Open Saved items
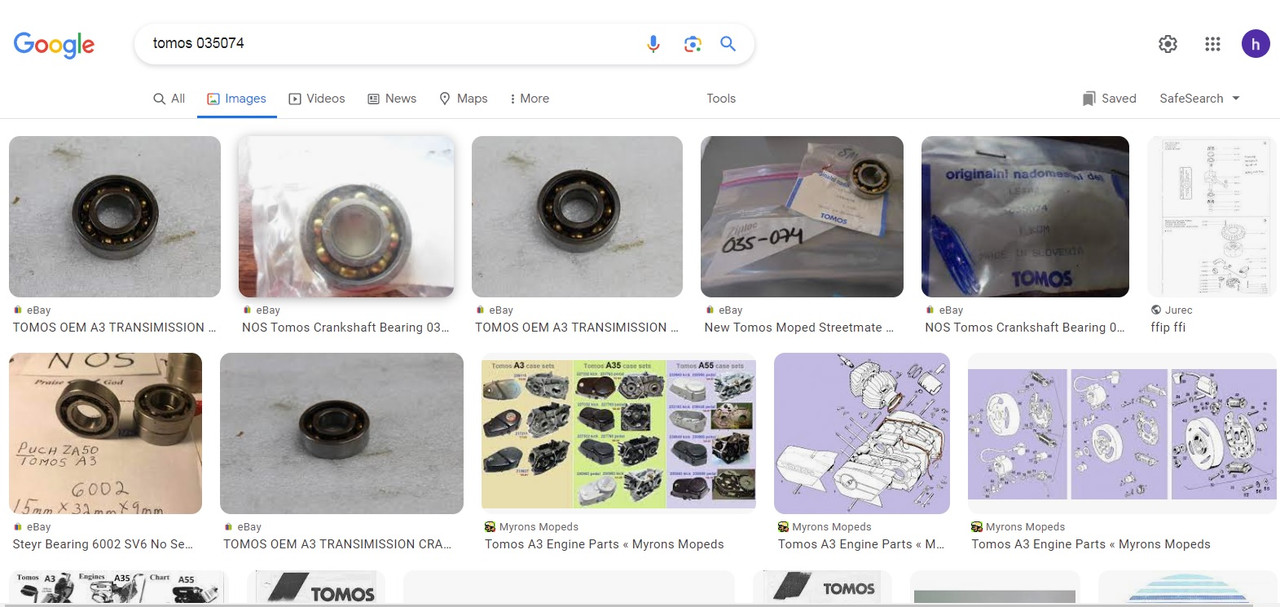This screenshot has height=607, width=1280. click(x=1109, y=98)
